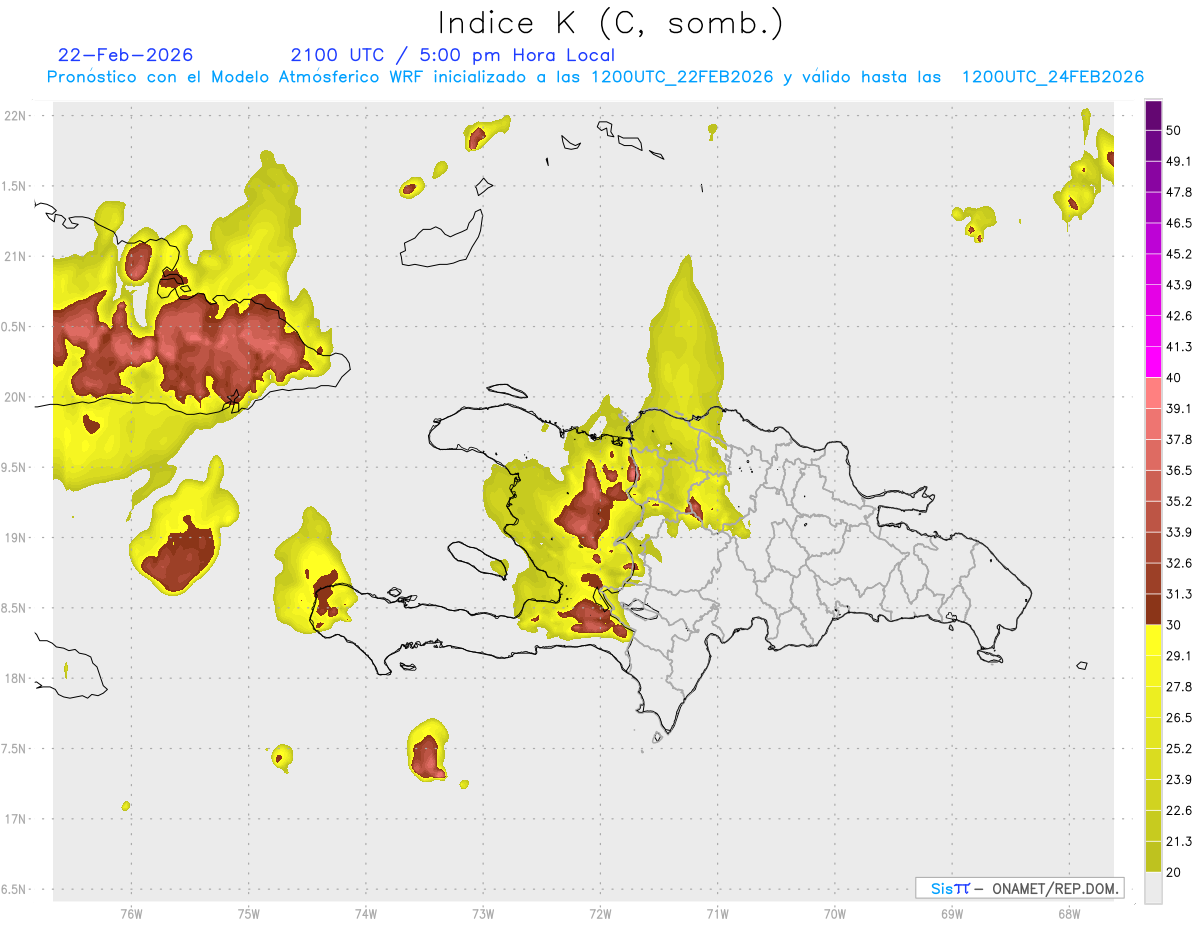1200x927 pixels.
Task: Click the 20N latitude axis label
Action: click(17, 397)
